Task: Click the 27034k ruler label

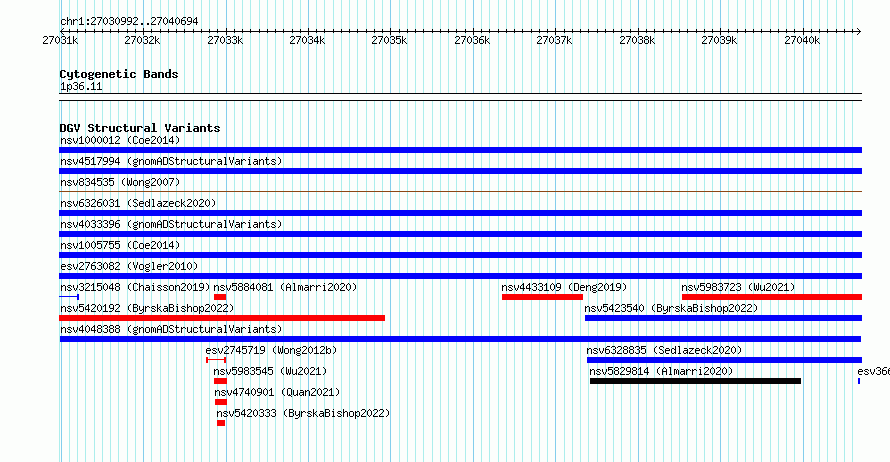Action: pyautogui.click(x=307, y=40)
